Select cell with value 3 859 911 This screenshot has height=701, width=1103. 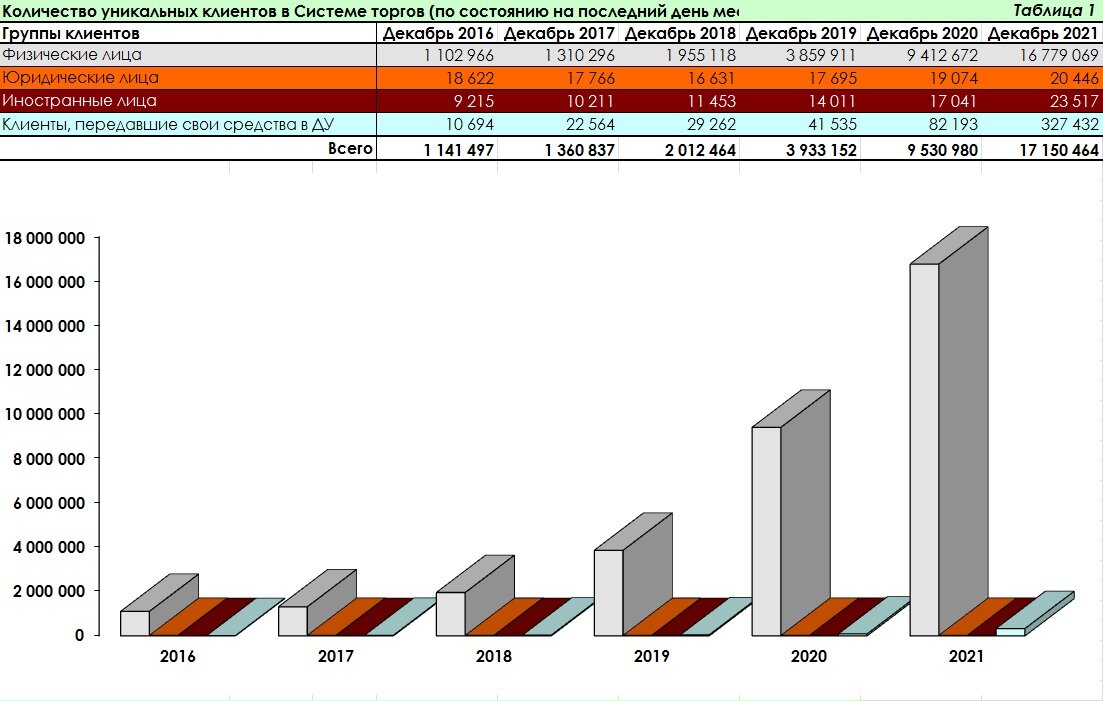(x=800, y=55)
